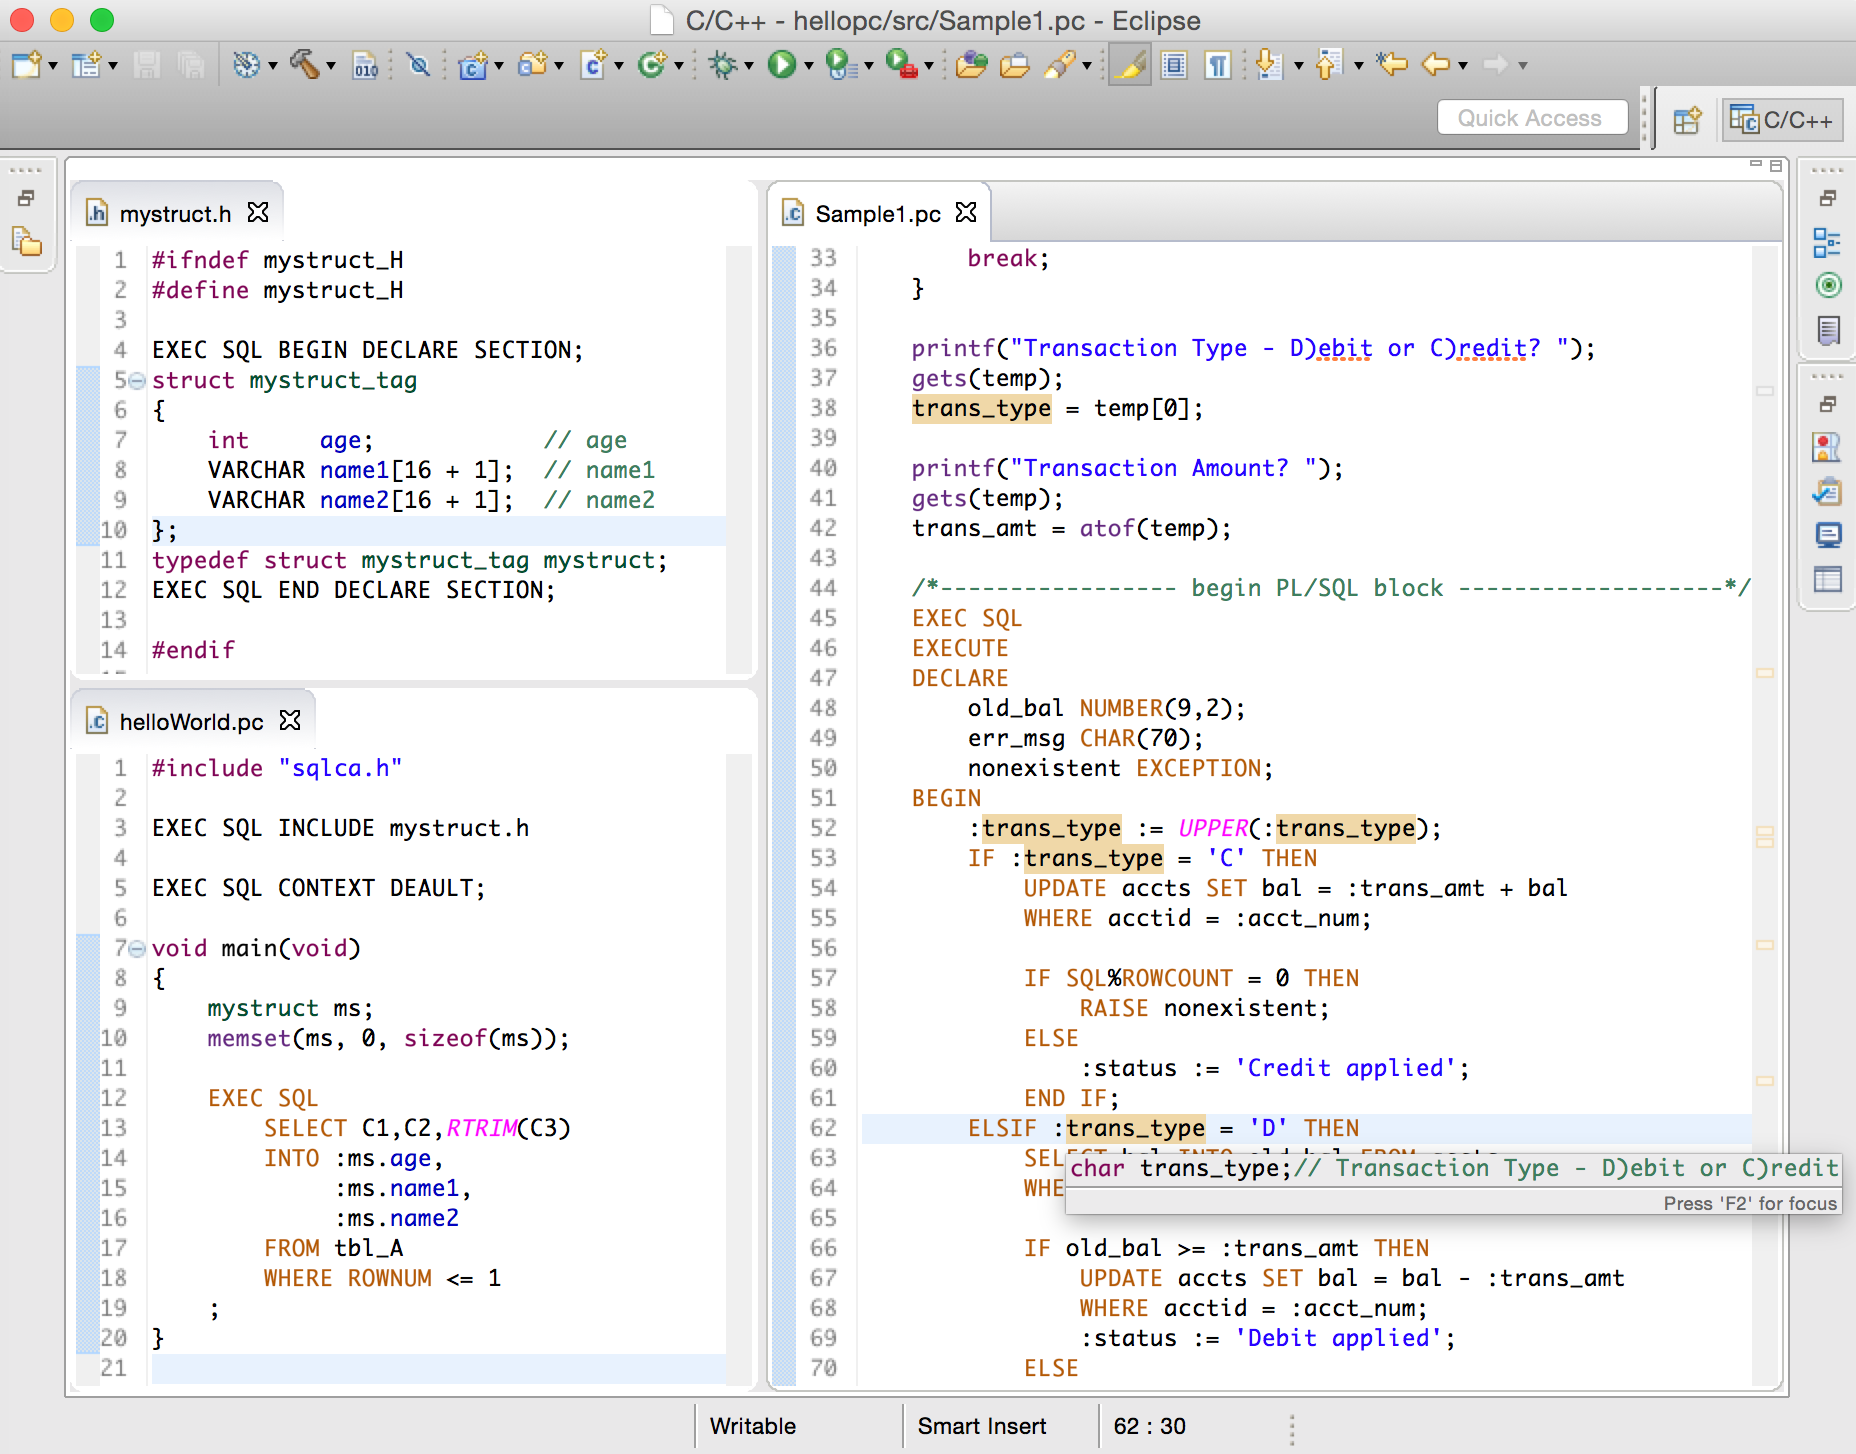Click the 62 : 30 cursor position status
This screenshot has width=1856, height=1454.
click(1149, 1426)
